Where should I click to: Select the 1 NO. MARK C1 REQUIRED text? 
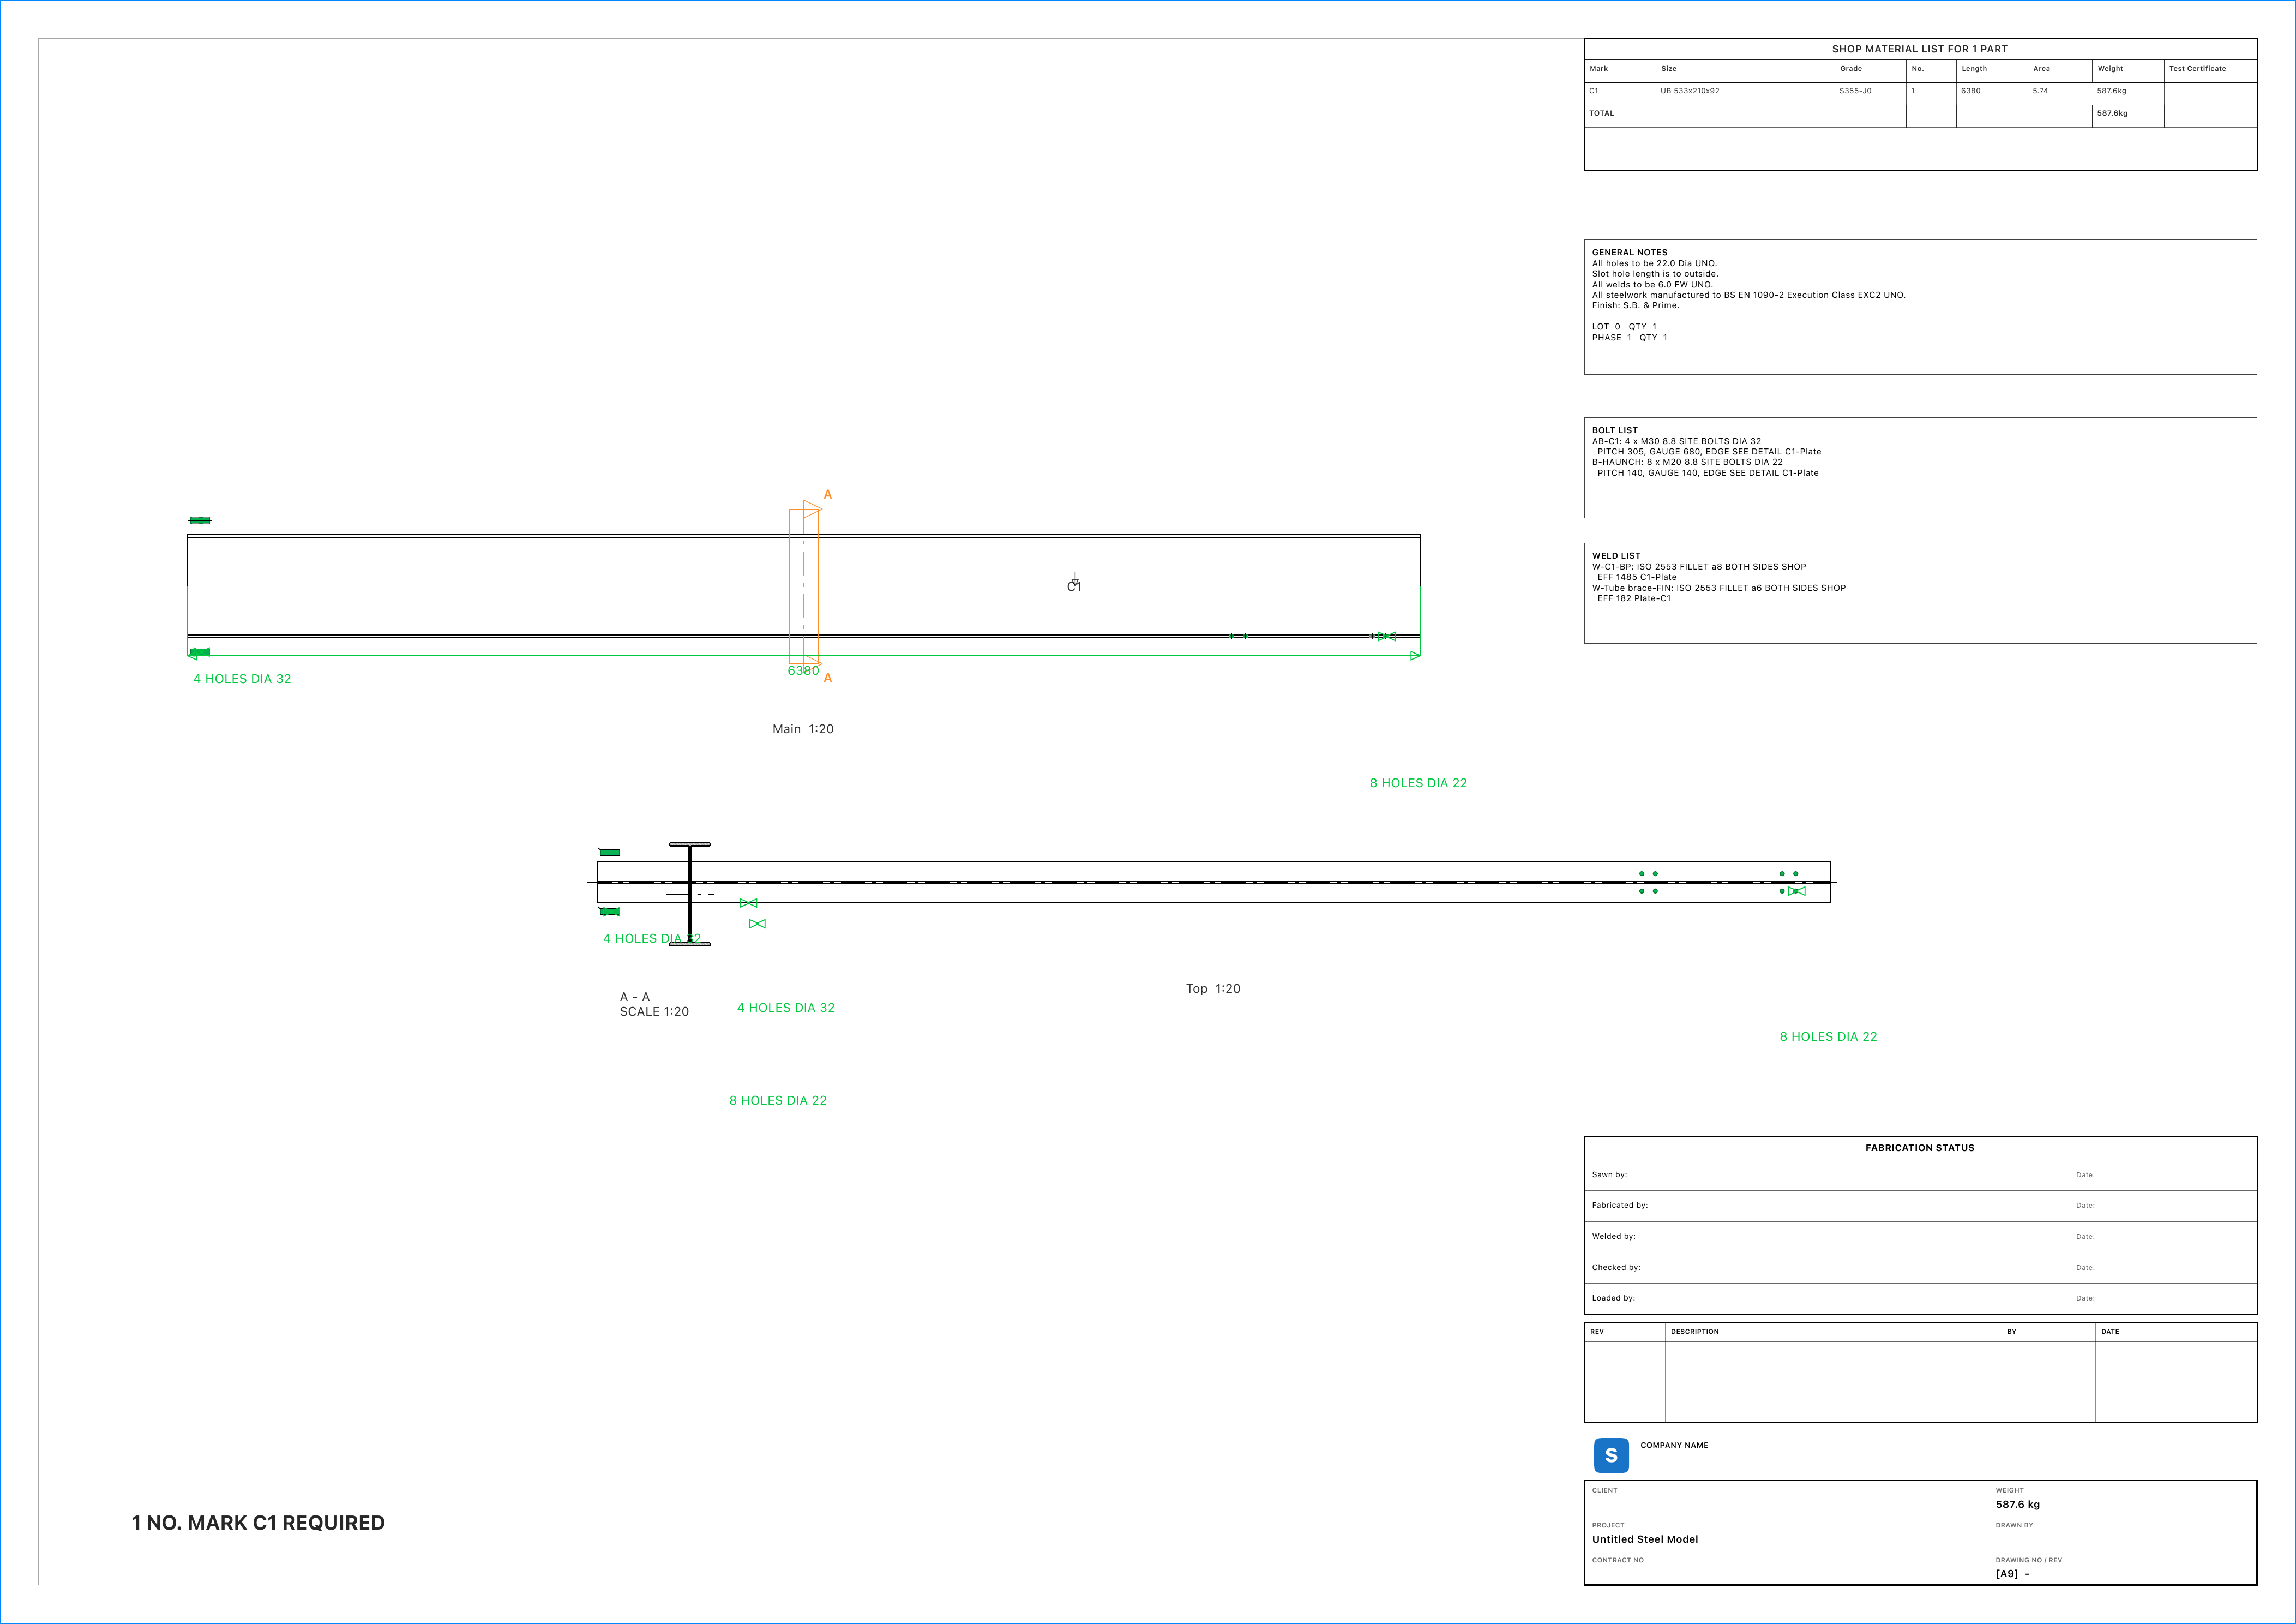click(x=258, y=1523)
